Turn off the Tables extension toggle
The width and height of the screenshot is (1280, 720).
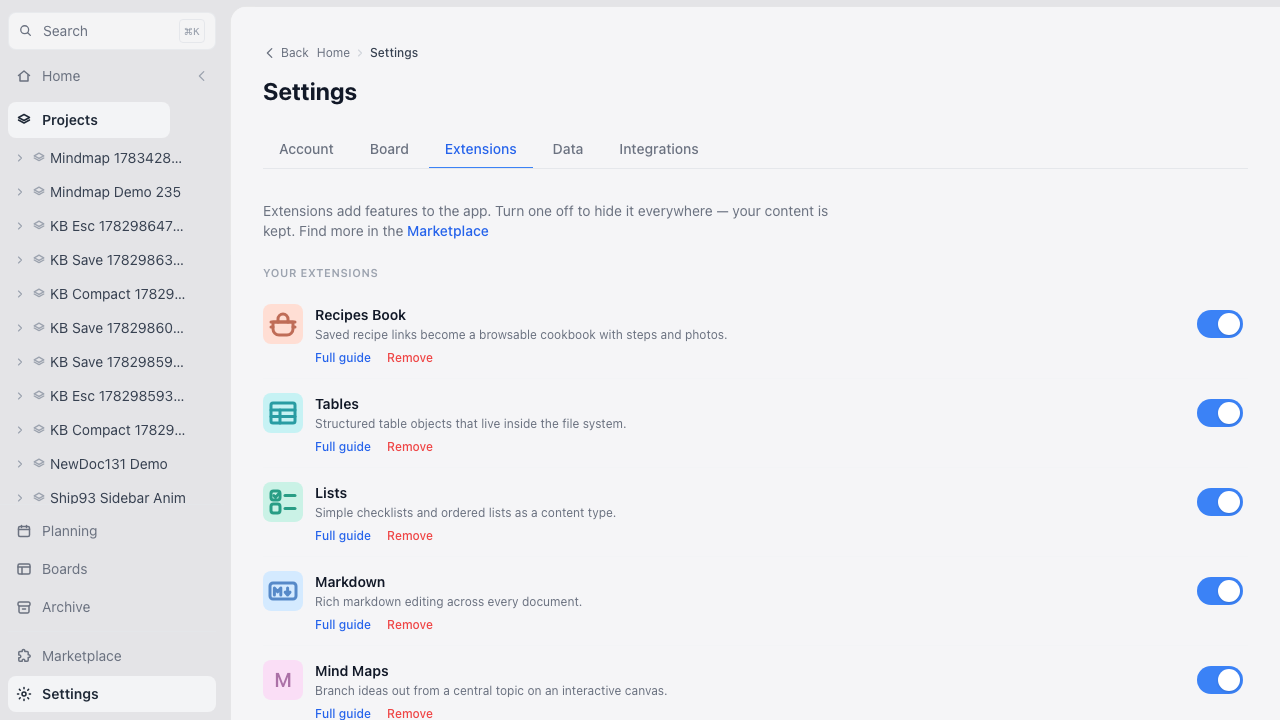click(1220, 413)
